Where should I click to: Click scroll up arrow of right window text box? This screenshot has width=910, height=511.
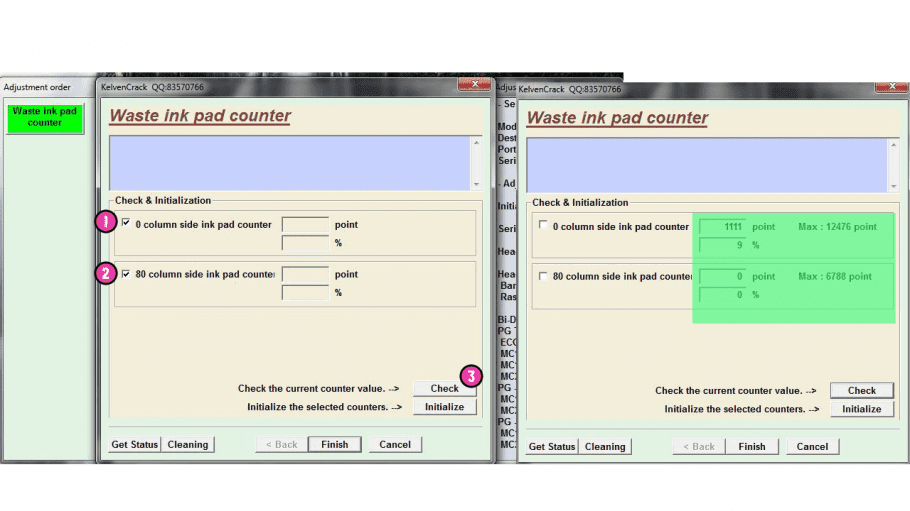[894, 145]
